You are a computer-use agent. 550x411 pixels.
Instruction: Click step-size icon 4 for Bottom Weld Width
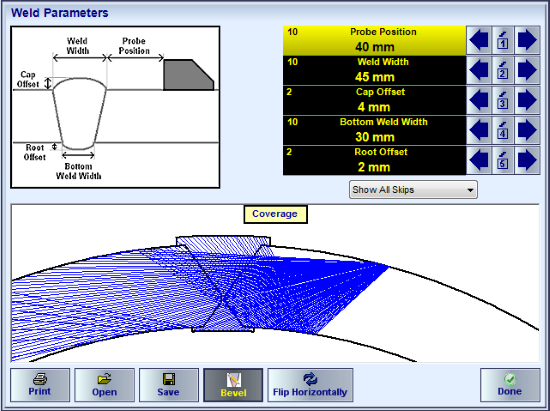(x=503, y=130)
